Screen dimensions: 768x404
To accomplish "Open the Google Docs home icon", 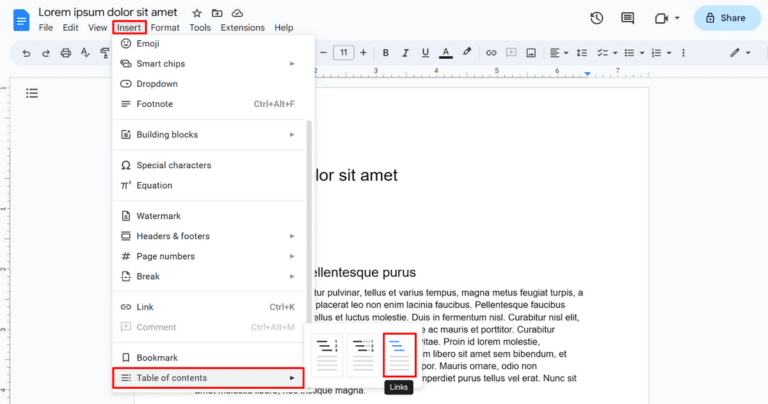I will tap(21, 20).
